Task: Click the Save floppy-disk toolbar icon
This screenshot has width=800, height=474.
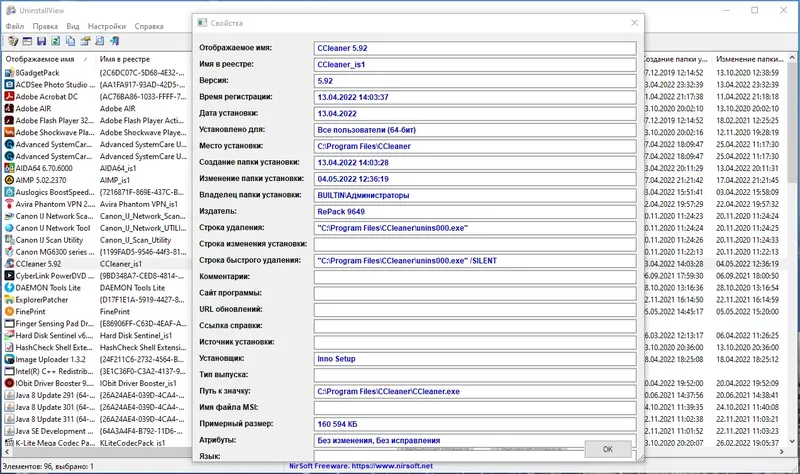Action: tap(41, 41)
